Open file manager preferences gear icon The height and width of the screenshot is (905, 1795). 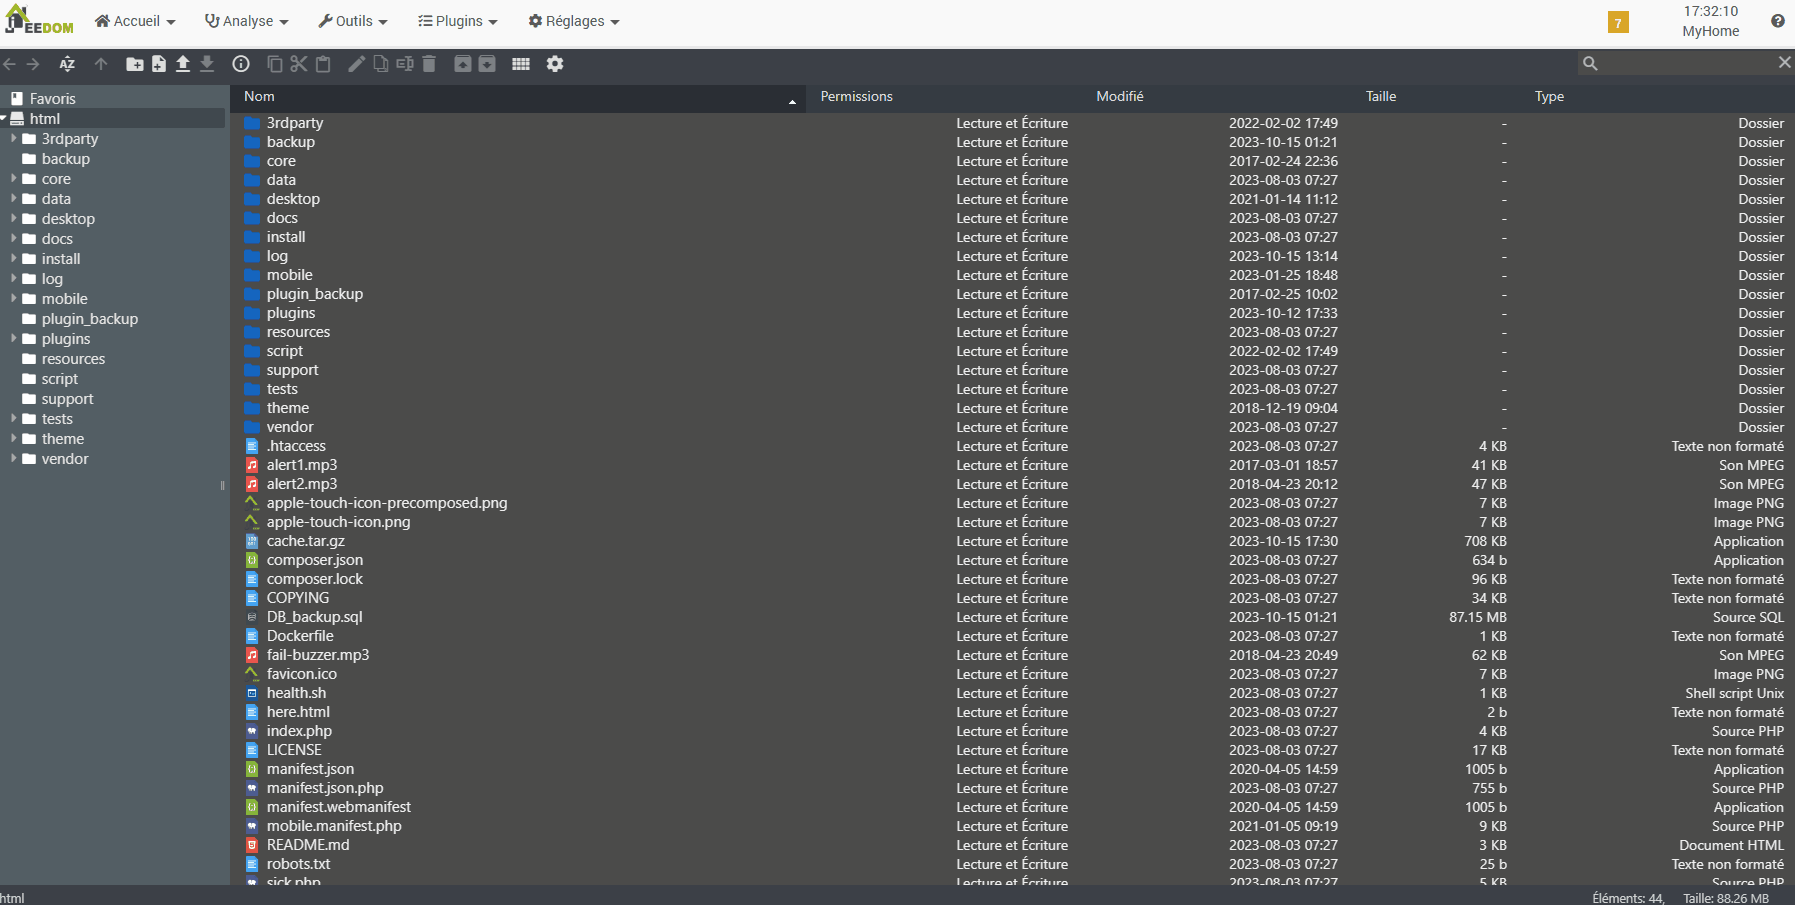555,64
